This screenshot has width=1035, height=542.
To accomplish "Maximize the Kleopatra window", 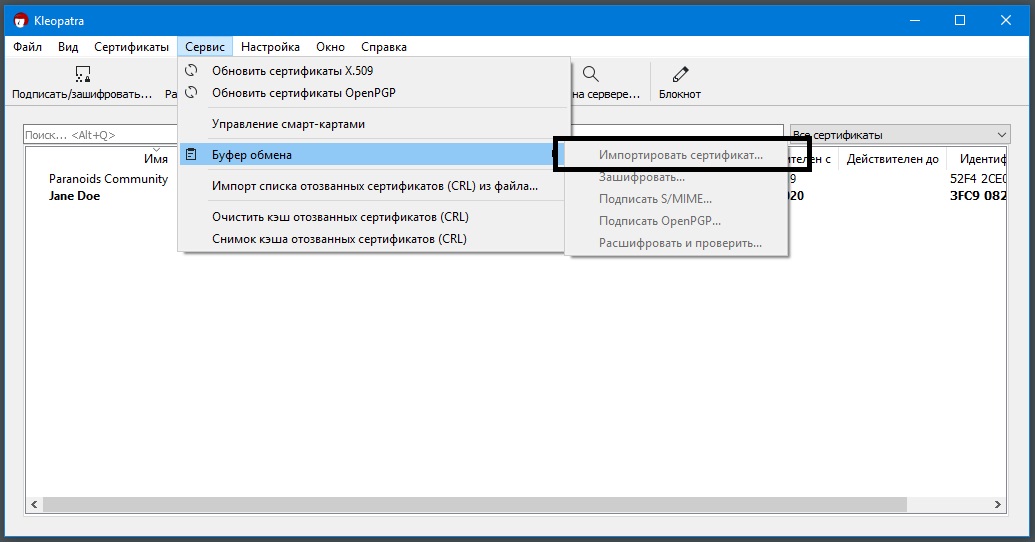I will (x=960, y=20).
